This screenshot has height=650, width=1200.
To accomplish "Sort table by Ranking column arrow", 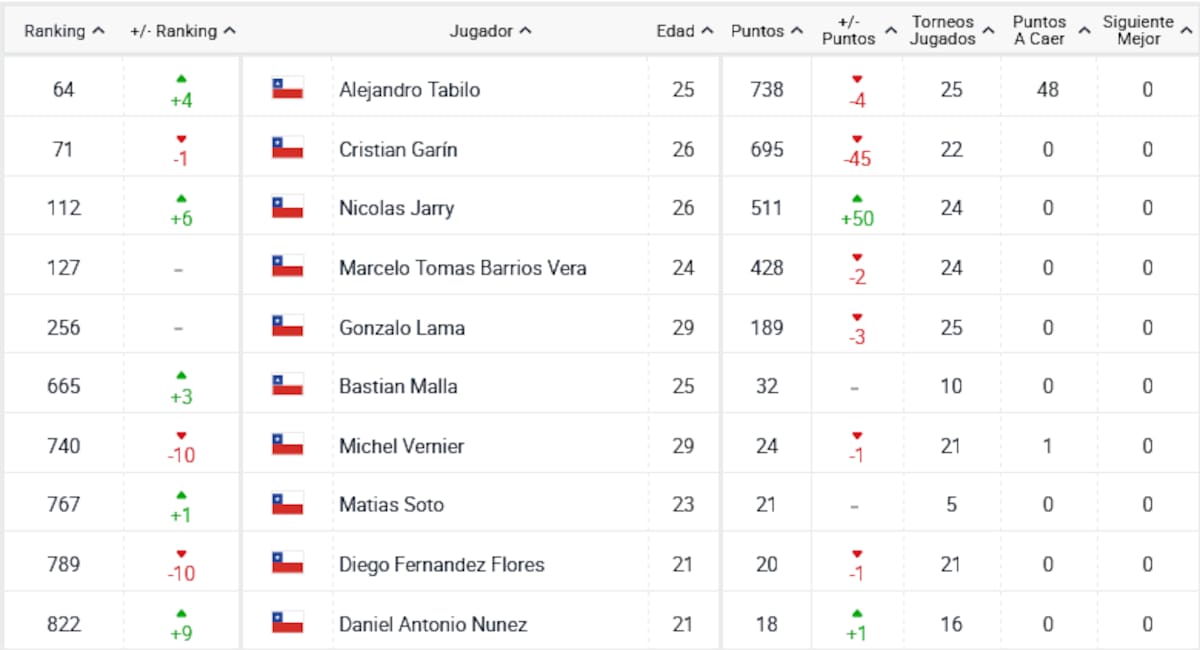I will (98, 31).
